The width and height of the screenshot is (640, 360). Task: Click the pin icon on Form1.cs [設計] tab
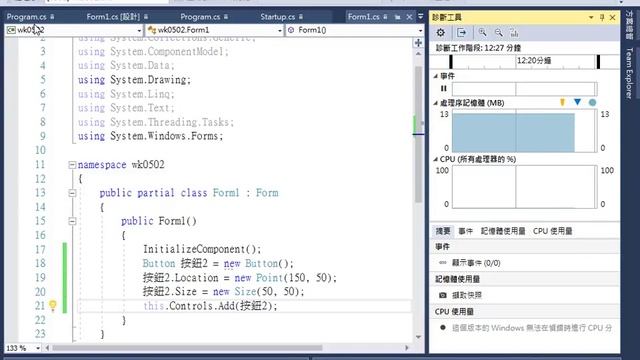click(146, 17)
